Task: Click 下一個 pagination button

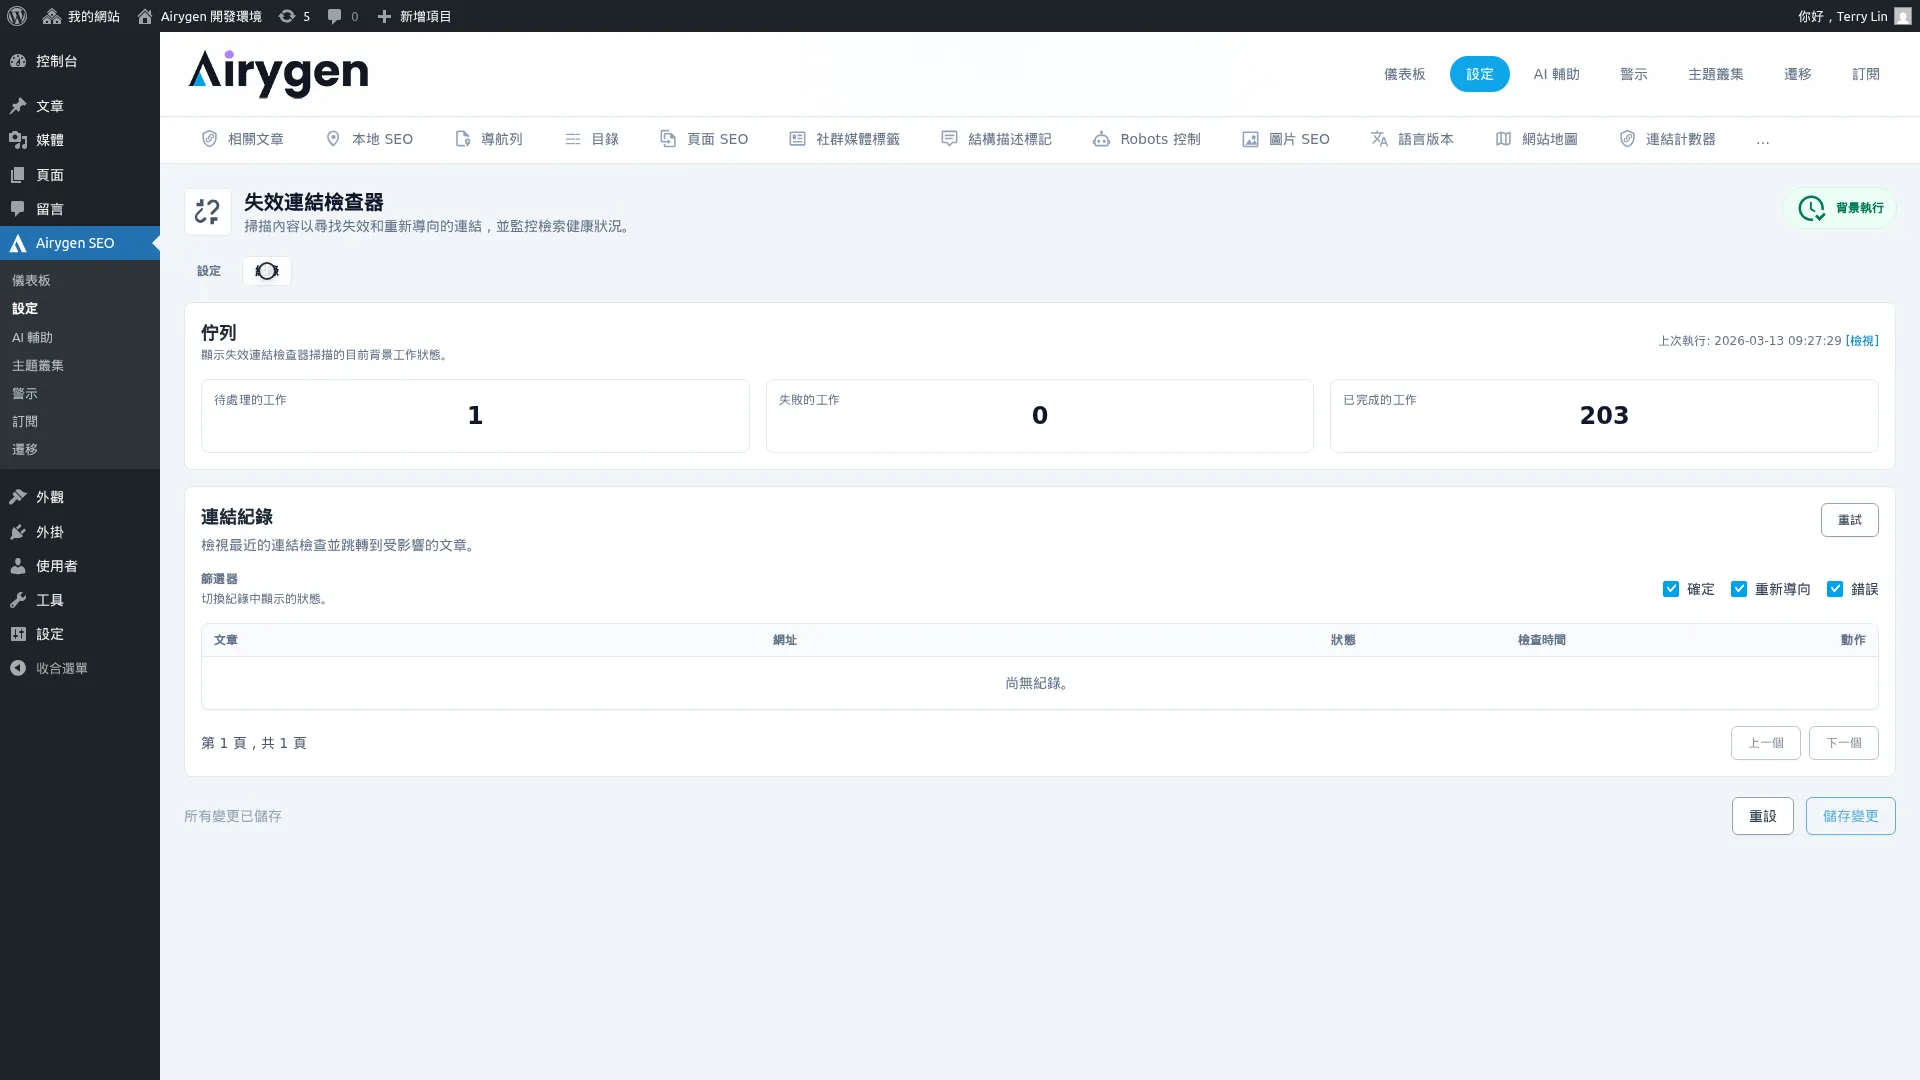Action: (1844, 743)
